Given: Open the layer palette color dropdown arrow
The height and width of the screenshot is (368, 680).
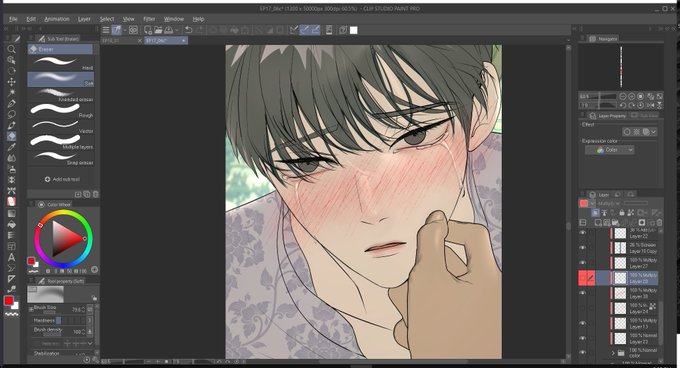Looking at the screenshot, I should point(592,203).
